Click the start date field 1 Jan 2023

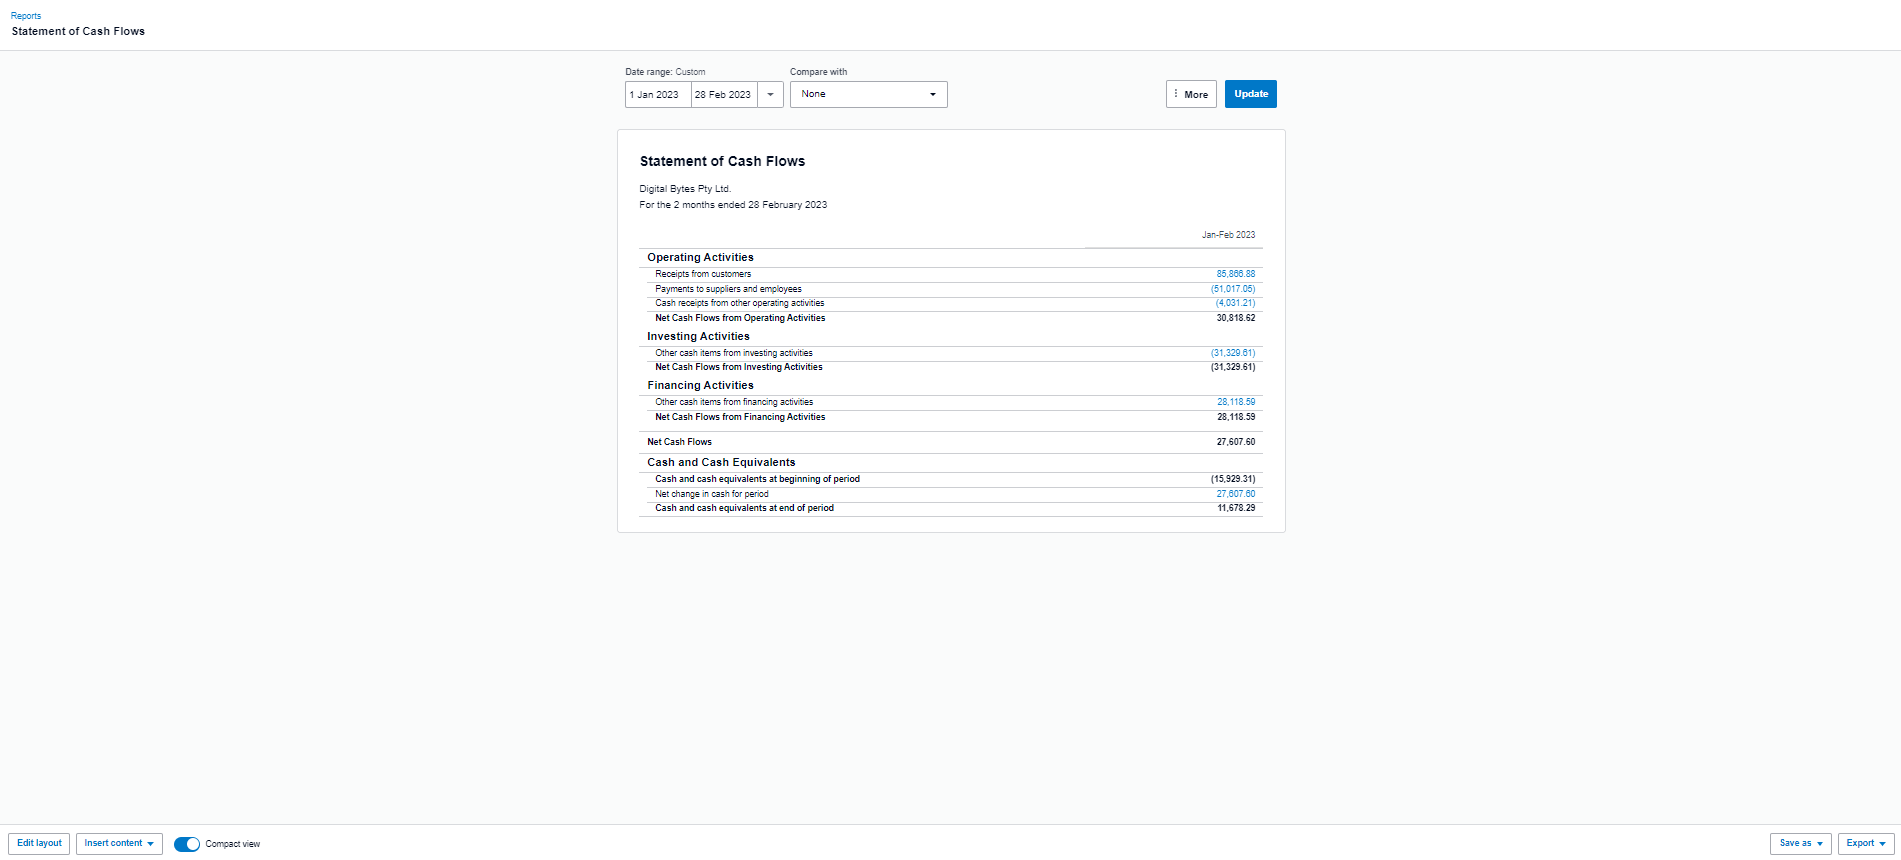point(657,95)
